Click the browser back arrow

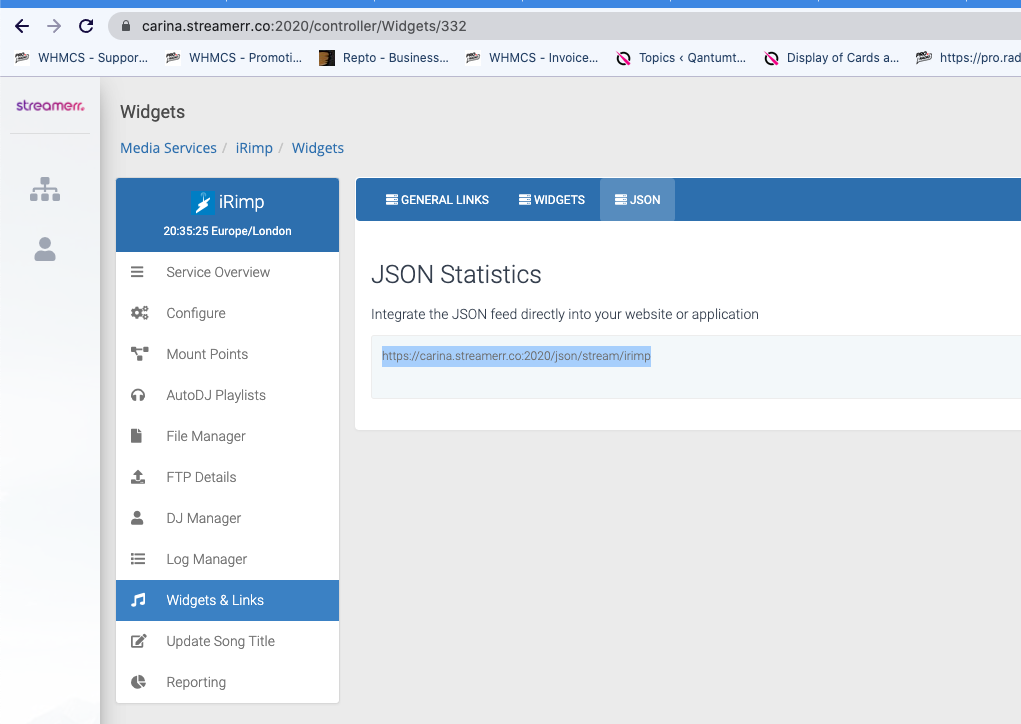[22, 26]
